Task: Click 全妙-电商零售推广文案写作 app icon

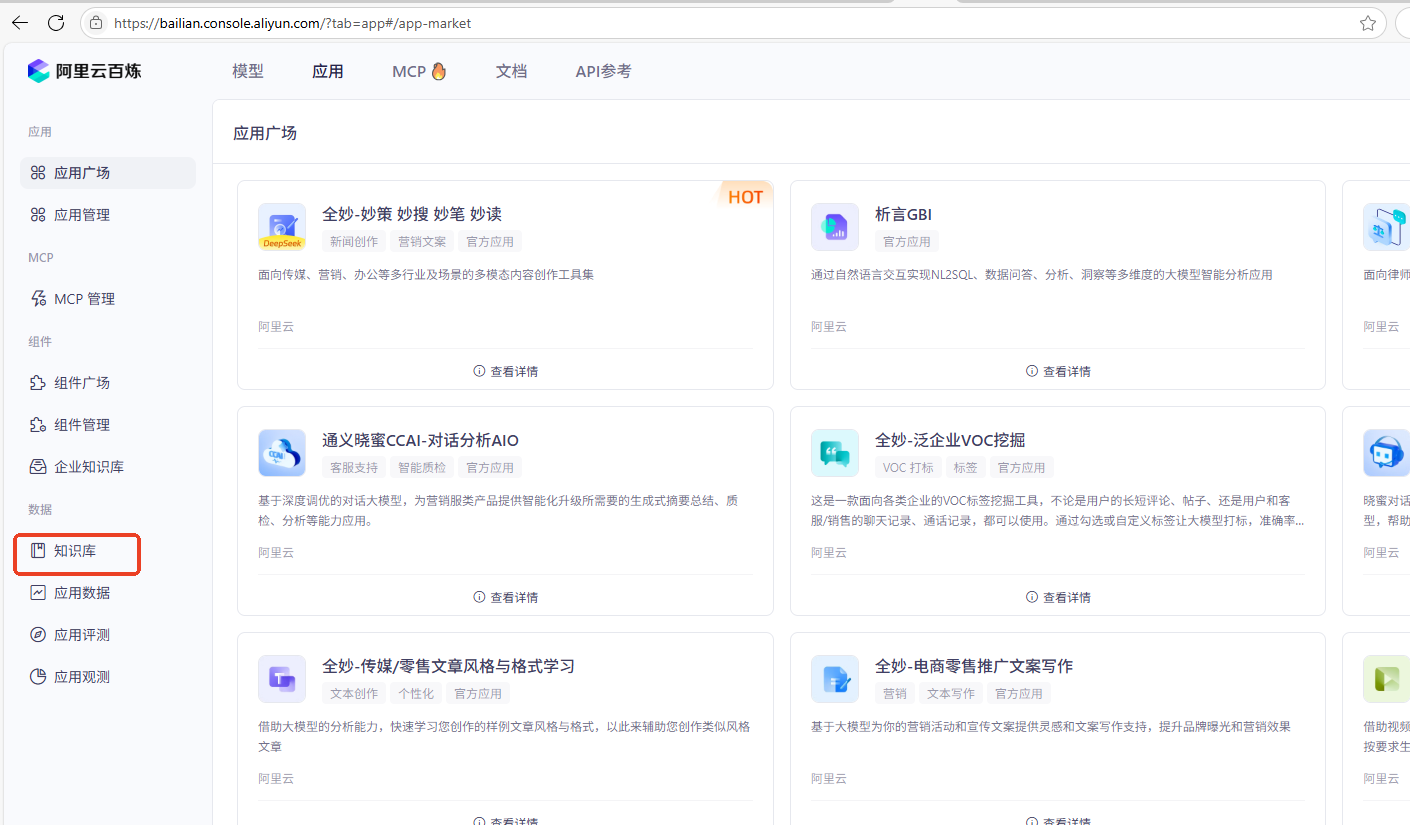Action: tap(835, 679)
